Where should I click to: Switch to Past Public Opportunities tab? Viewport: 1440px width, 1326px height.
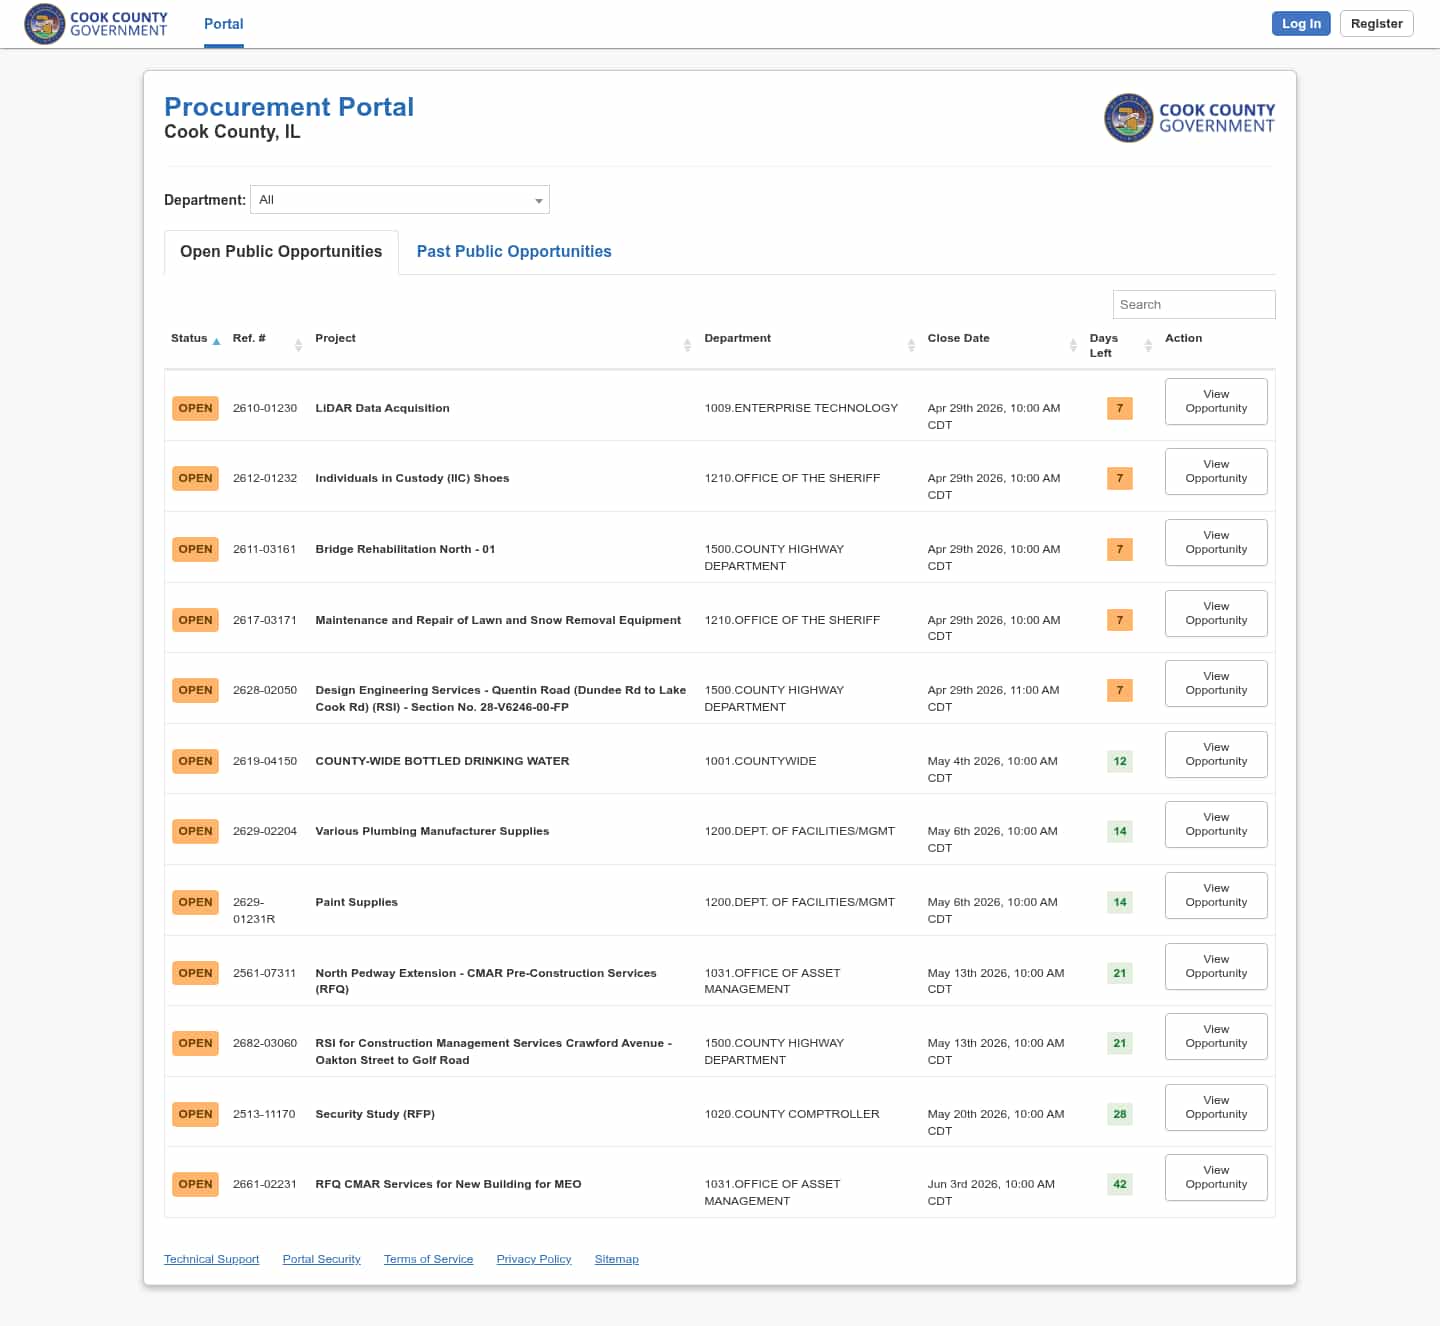coord(514,252)
